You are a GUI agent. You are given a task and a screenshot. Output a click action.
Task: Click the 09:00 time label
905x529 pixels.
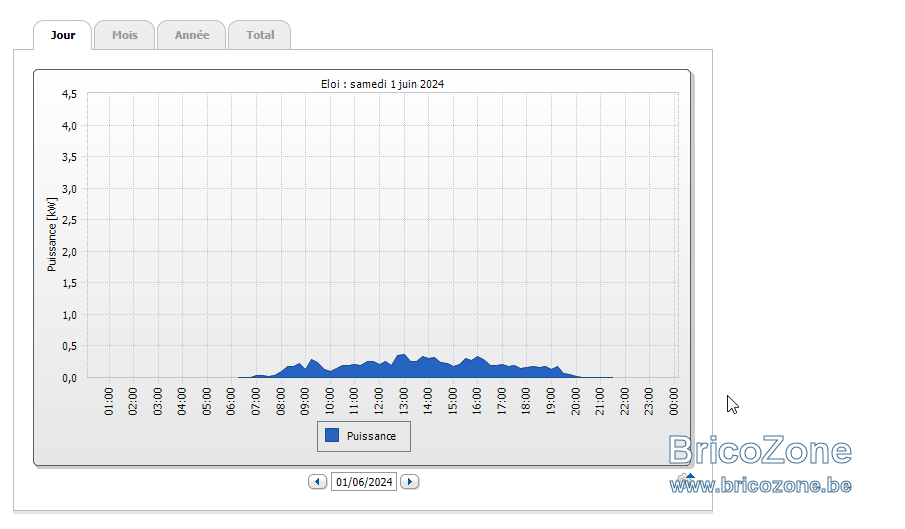coord(305,402)
